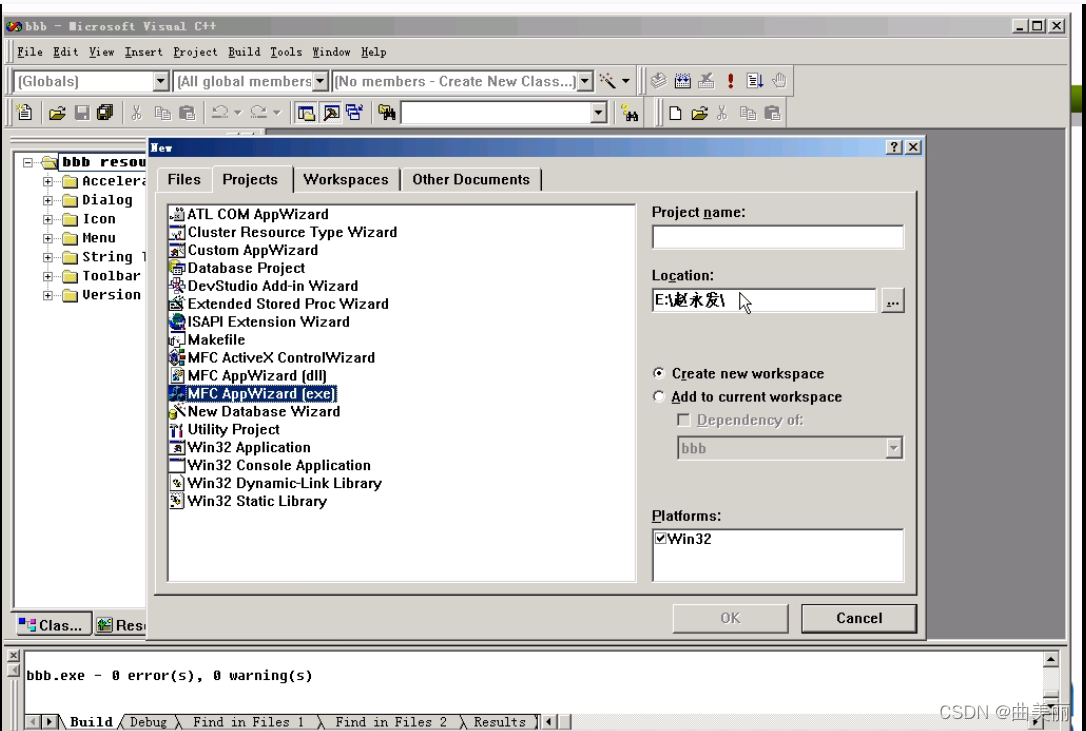Click the Save toolbar icon
The width and height of the screenshot is (1086, 731).
pyautogui.click(x=82, y=113)
